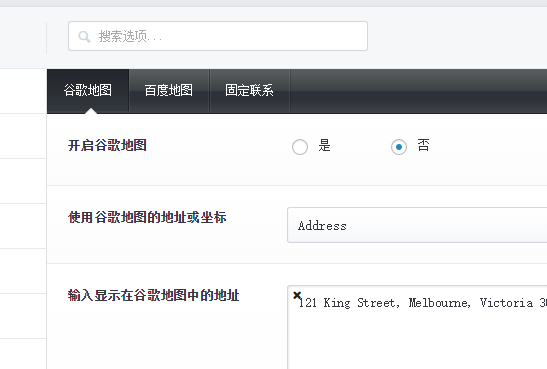Select the 是 radio button
The width and height of the screenshot is (547, 369).
click(300, 147)
